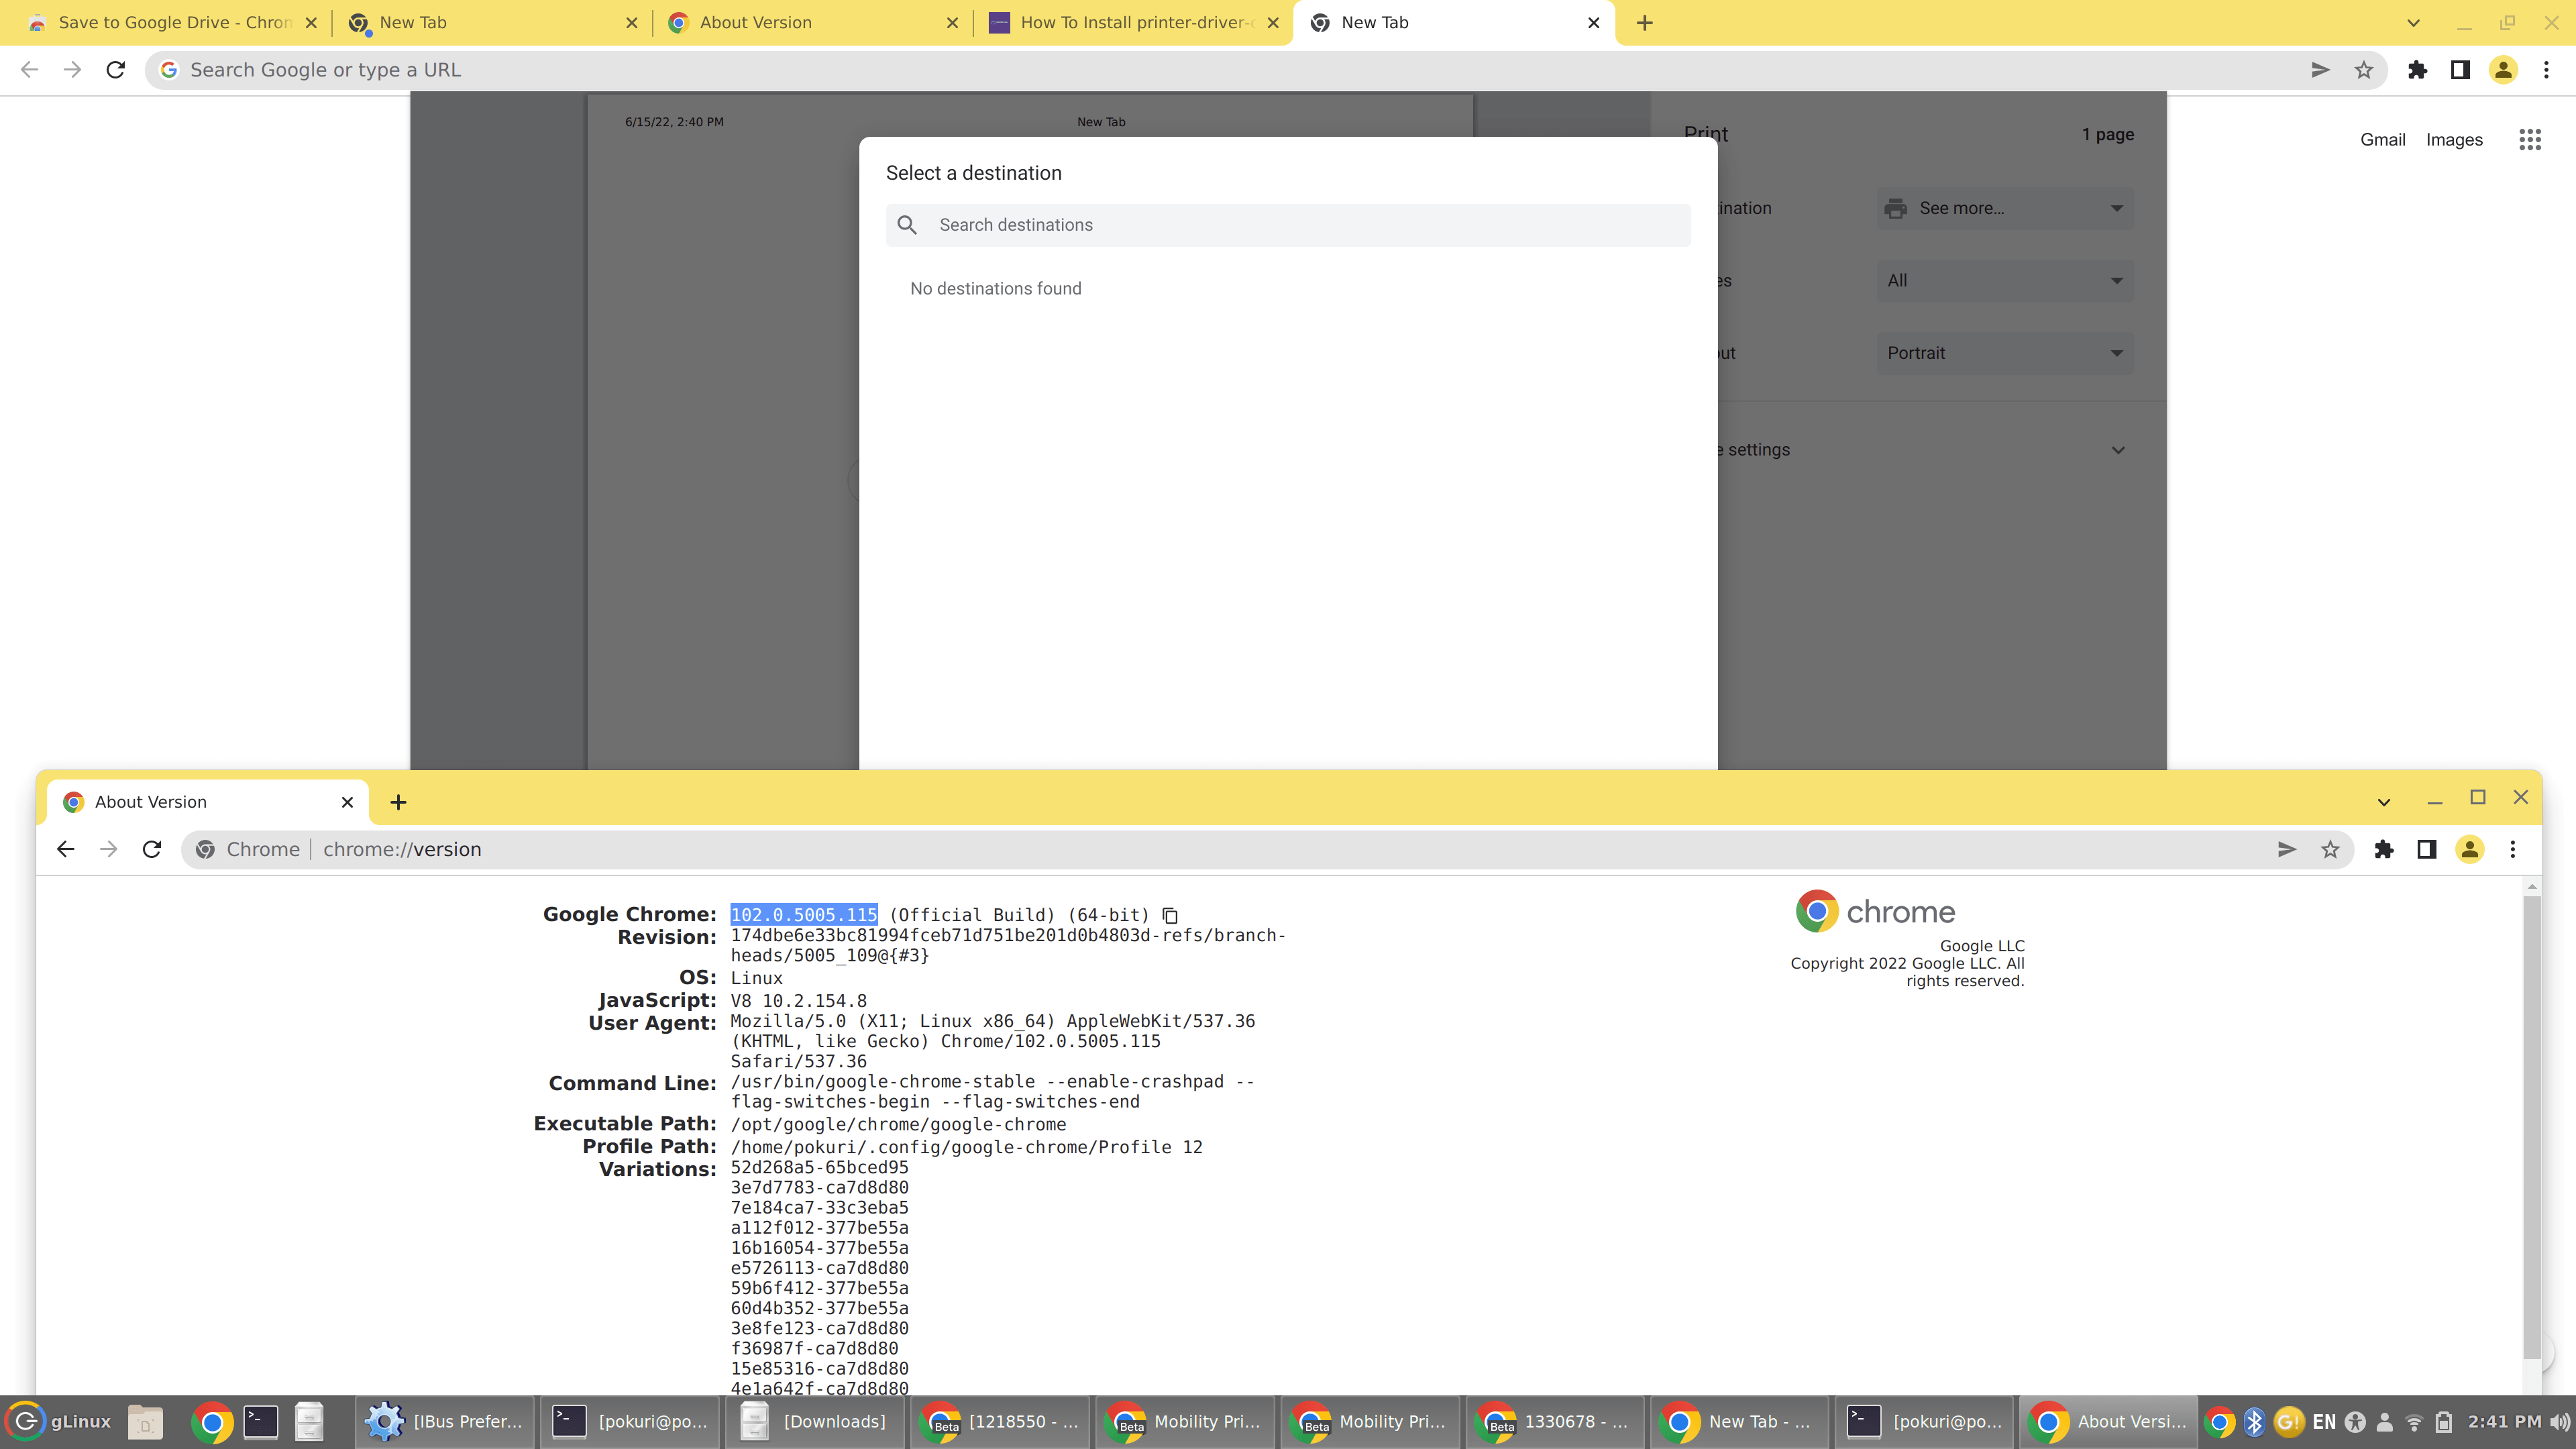This screenshot has height=1449, width=2576.
Task: Open the side panel in the About Version window
Action: (2426, 849)
